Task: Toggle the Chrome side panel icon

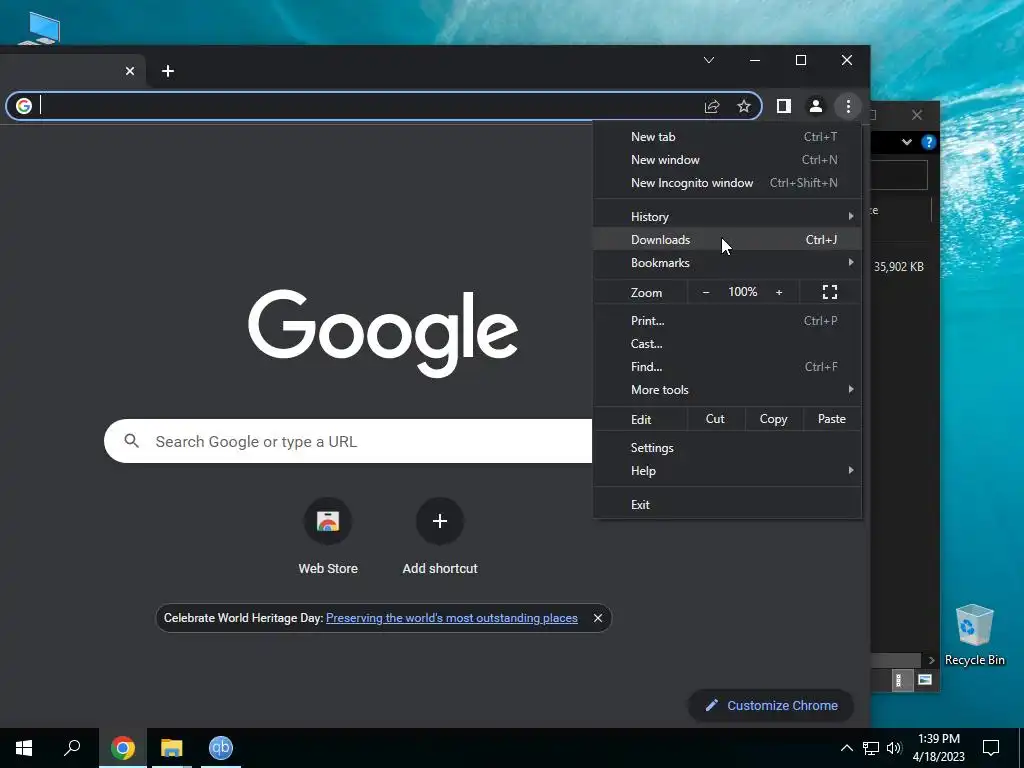Action: (783, 106)
